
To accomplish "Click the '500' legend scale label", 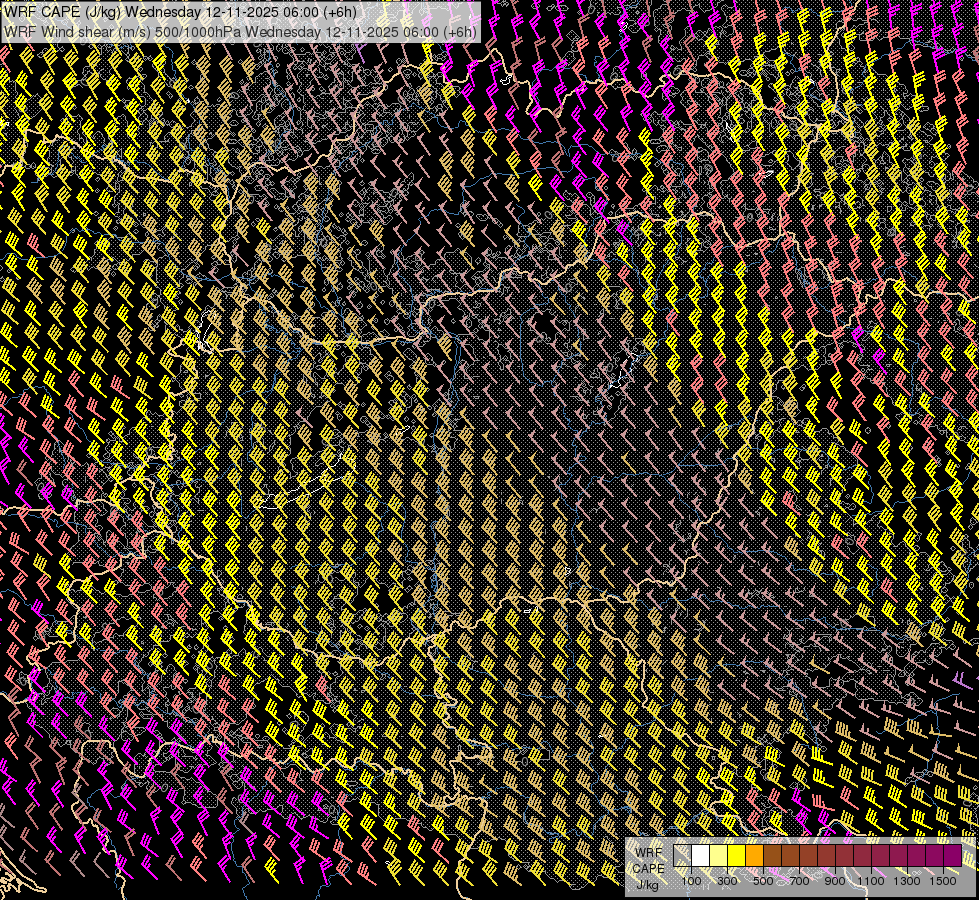I will (x=763, y=881).
